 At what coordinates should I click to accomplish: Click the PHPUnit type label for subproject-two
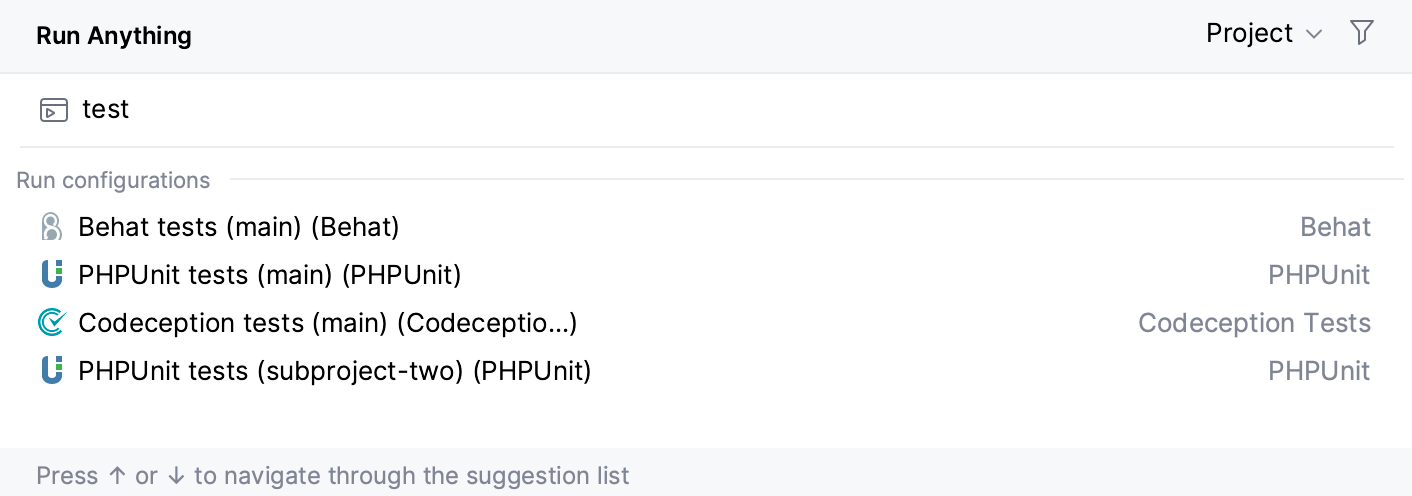click(1319, 371)
